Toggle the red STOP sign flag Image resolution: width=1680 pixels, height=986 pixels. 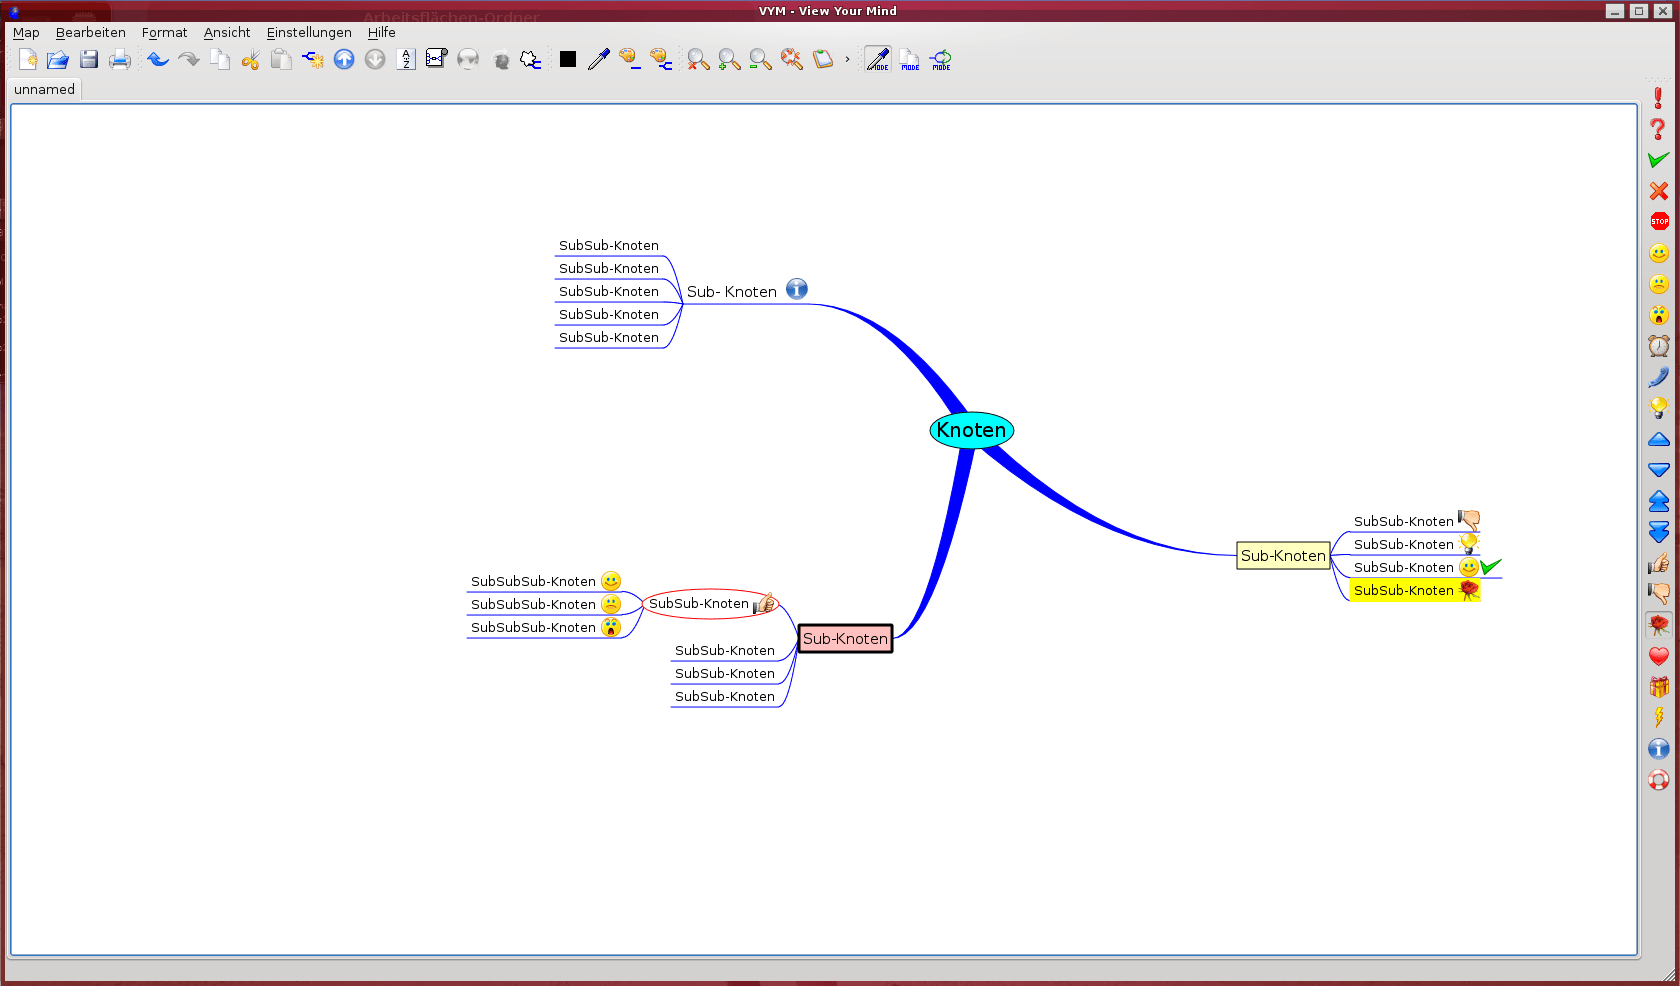1659,222
